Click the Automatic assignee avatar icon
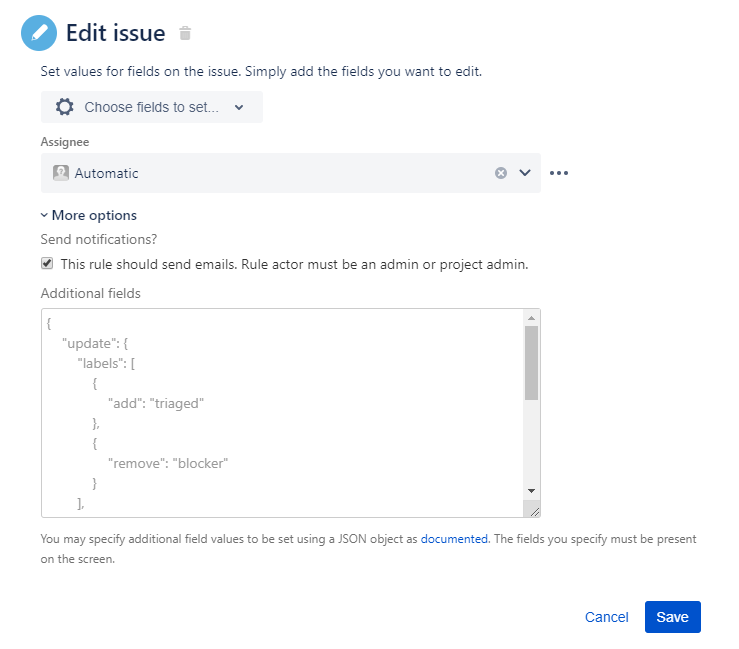The image size is (739, 649). [61, 173]
